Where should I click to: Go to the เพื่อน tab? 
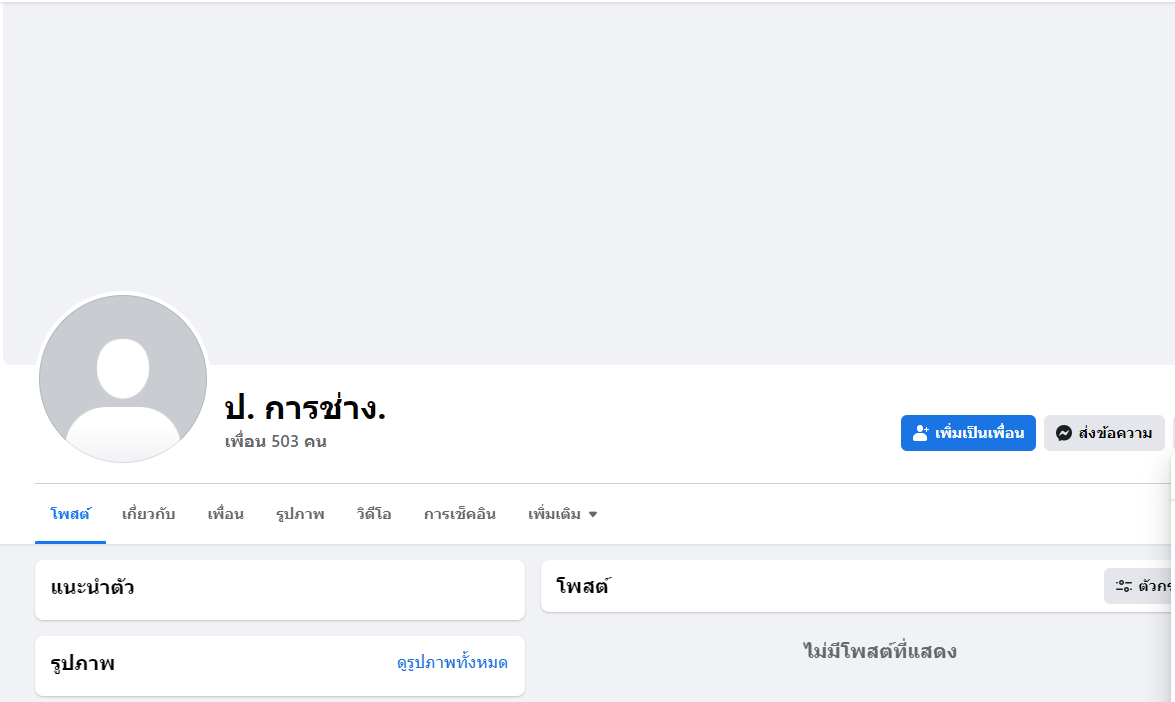(x=226, y=514)
